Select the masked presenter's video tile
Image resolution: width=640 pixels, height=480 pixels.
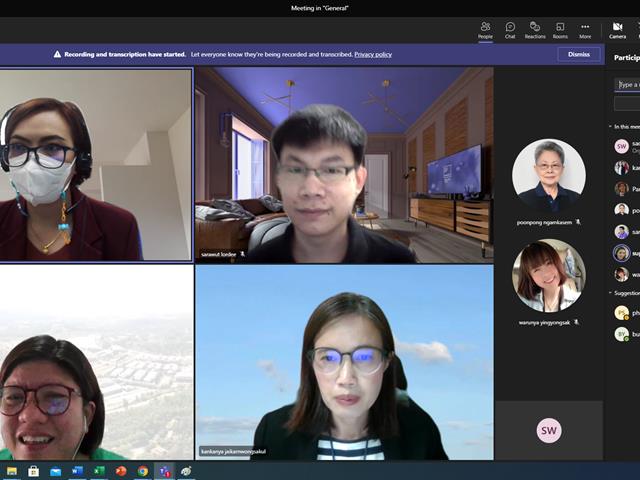96,164
